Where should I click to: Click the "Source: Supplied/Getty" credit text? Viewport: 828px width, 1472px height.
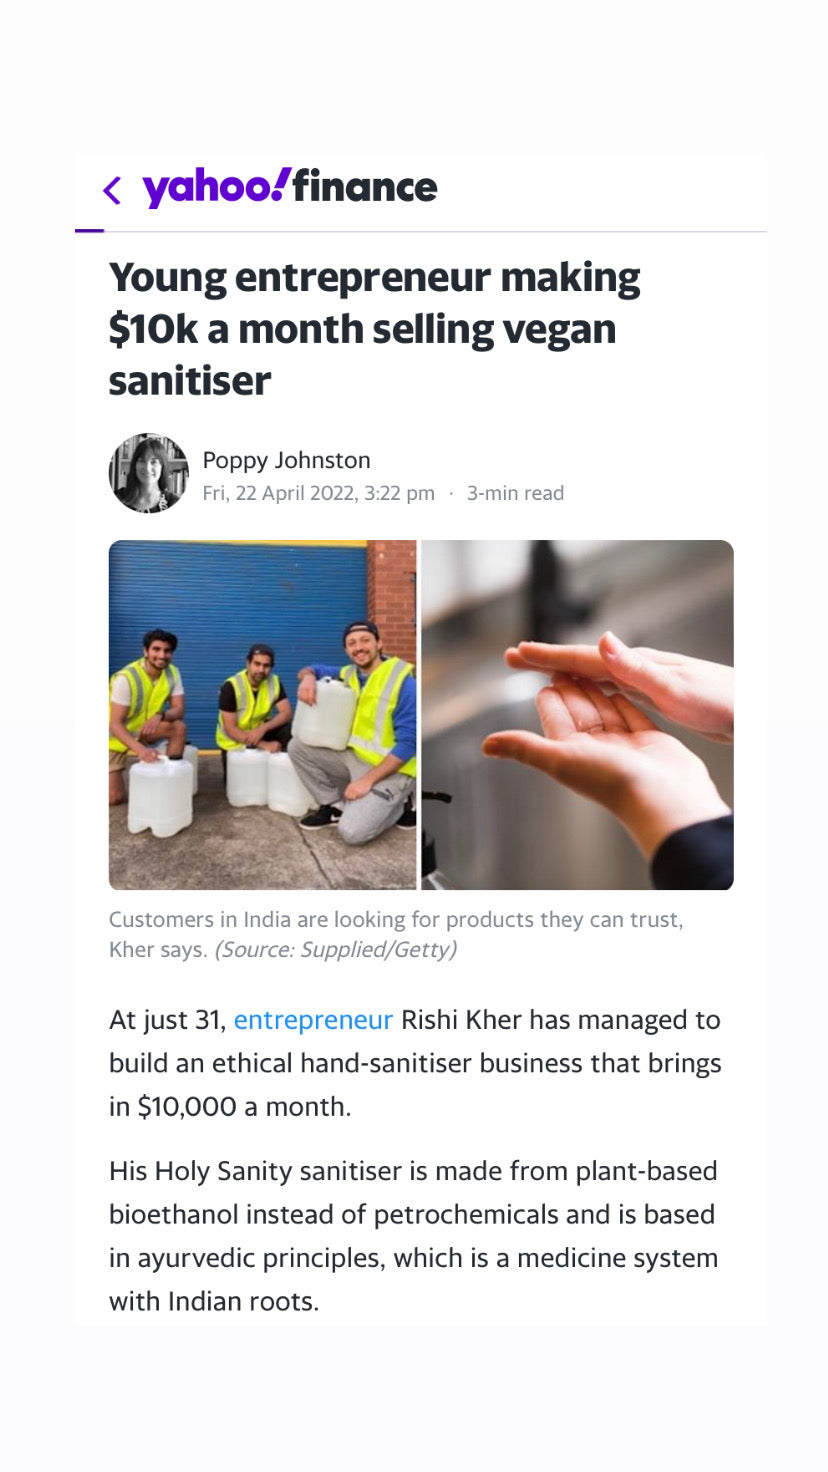point(335,950)
